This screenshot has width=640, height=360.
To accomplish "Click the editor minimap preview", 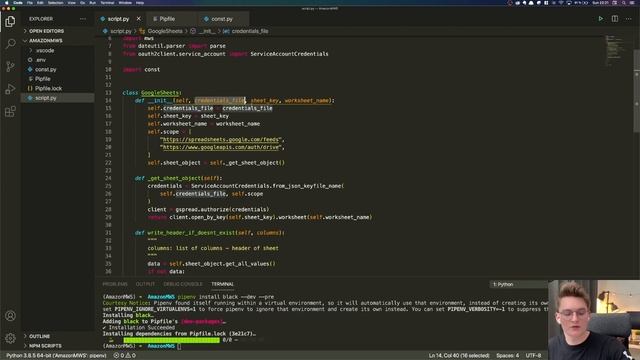I will point(615,51).
